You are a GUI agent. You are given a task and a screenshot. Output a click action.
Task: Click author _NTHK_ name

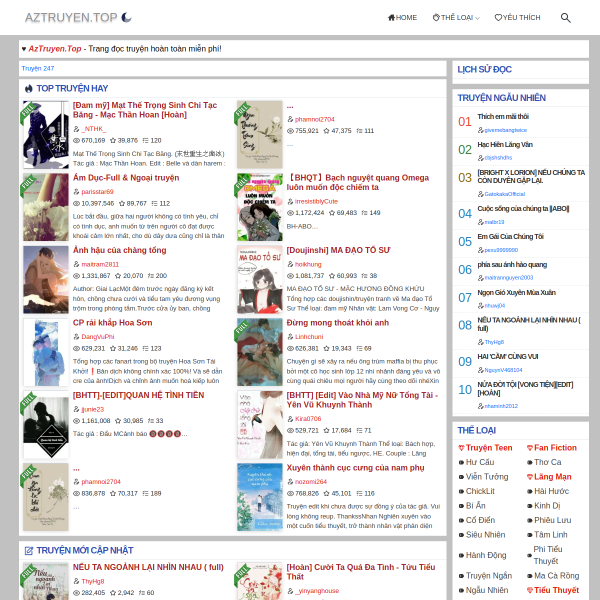[x=94, y=129]
